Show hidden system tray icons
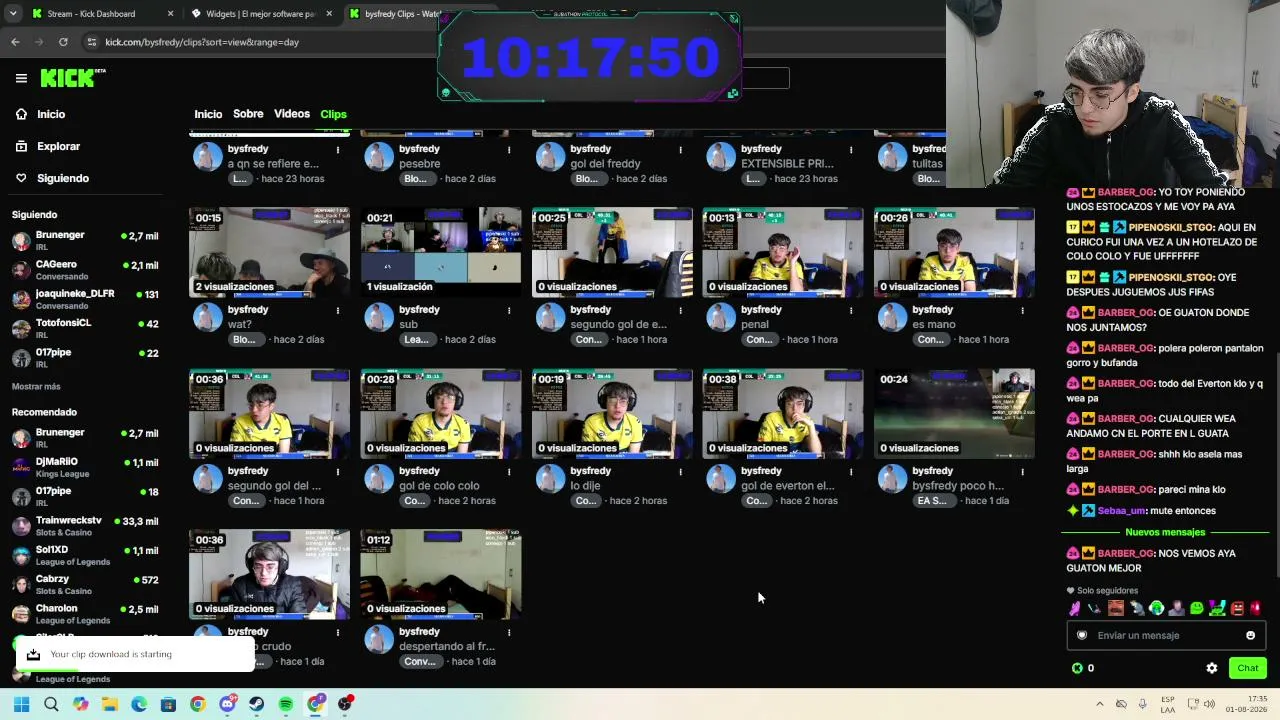The height and width of the screenshot is (720, 1280). click(x=1099, y=704)
